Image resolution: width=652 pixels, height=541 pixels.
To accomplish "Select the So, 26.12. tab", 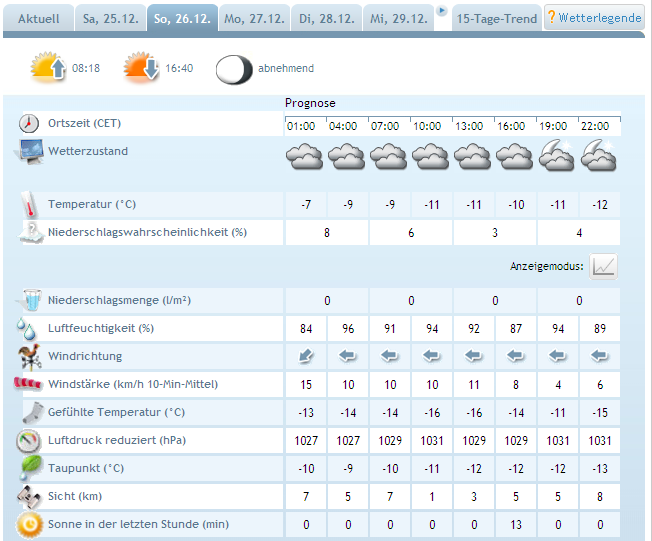I will coord(183,19).
